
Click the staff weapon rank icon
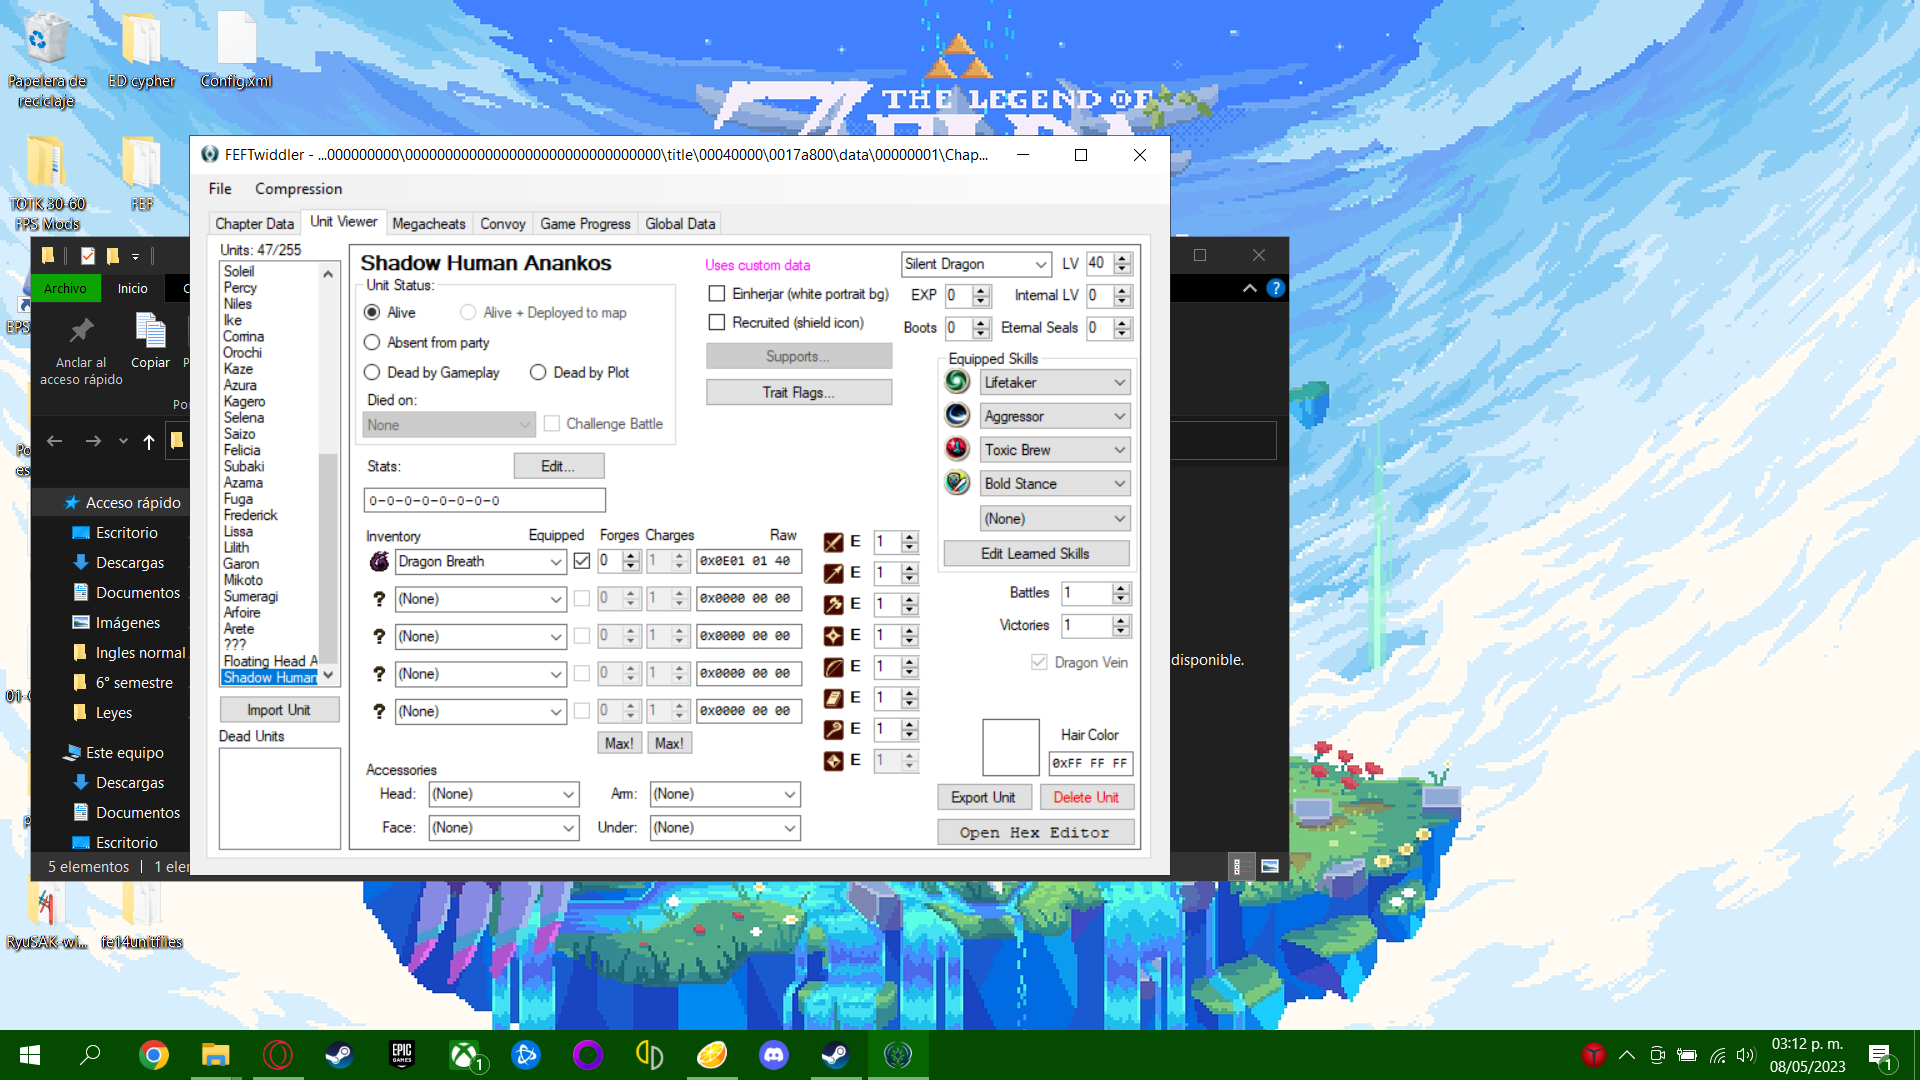point(833,730)
